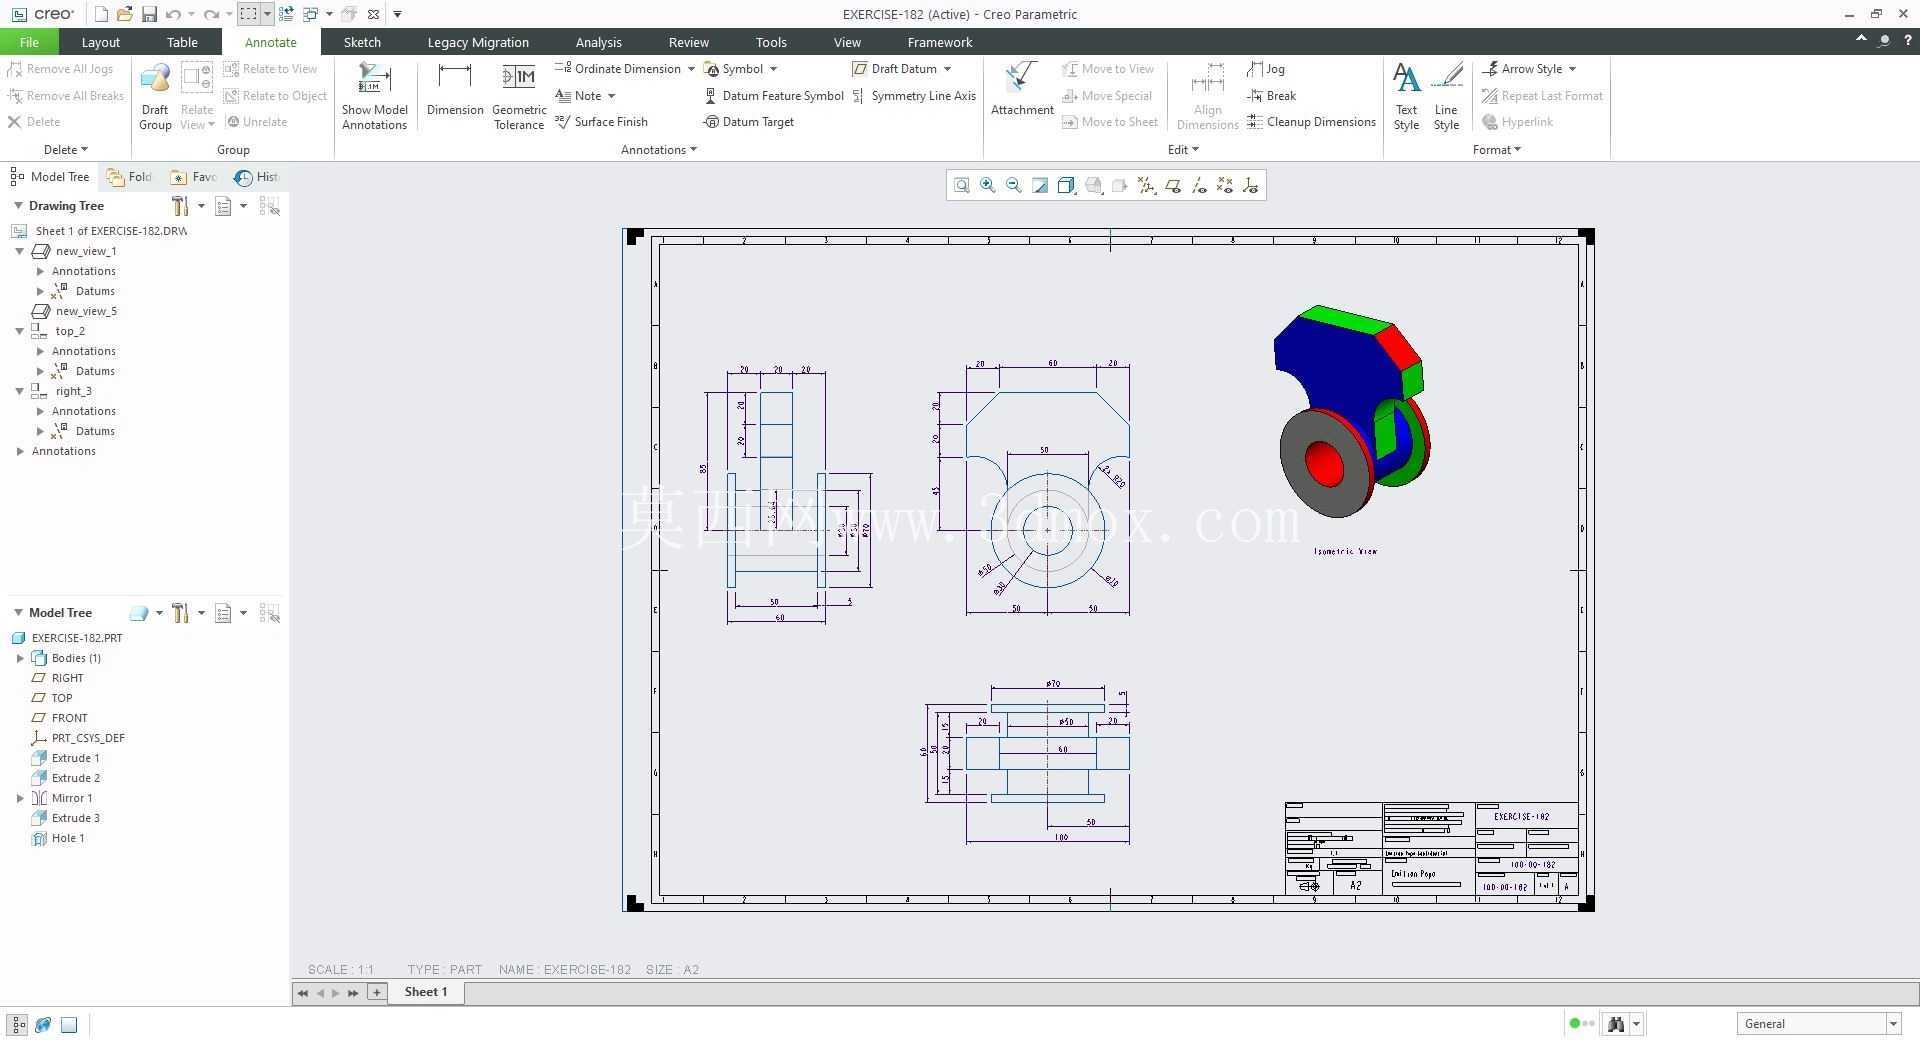Click the Jog tool

[1266, 69]
